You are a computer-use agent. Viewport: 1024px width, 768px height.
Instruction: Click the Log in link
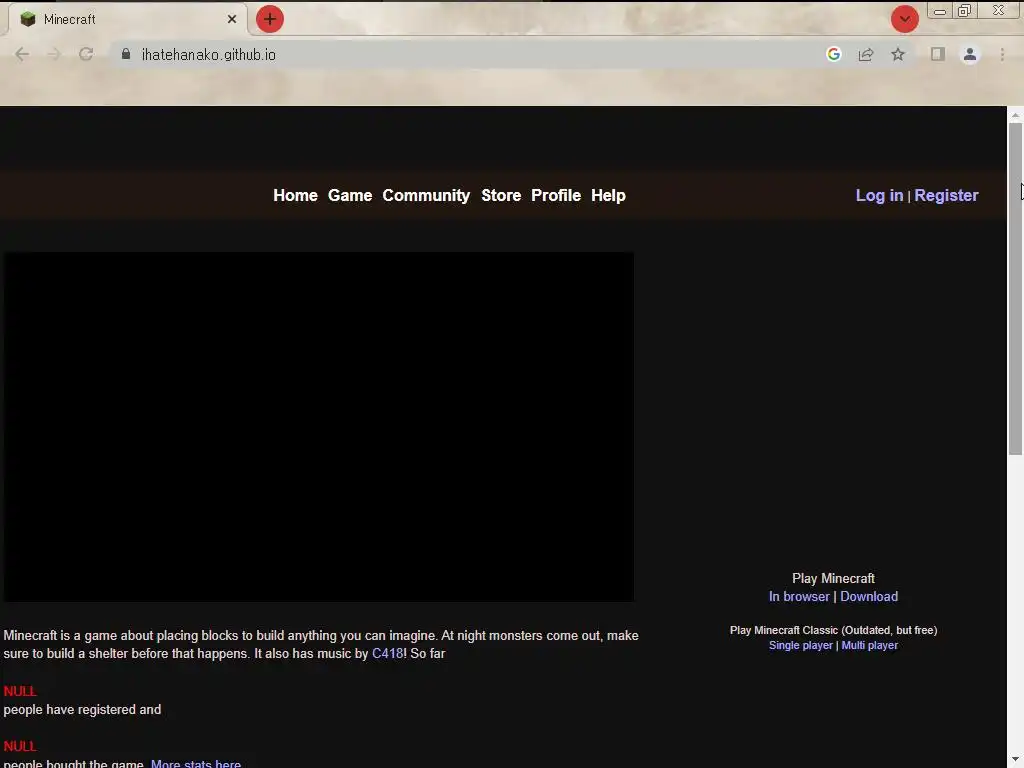click(x=879, y=195)
